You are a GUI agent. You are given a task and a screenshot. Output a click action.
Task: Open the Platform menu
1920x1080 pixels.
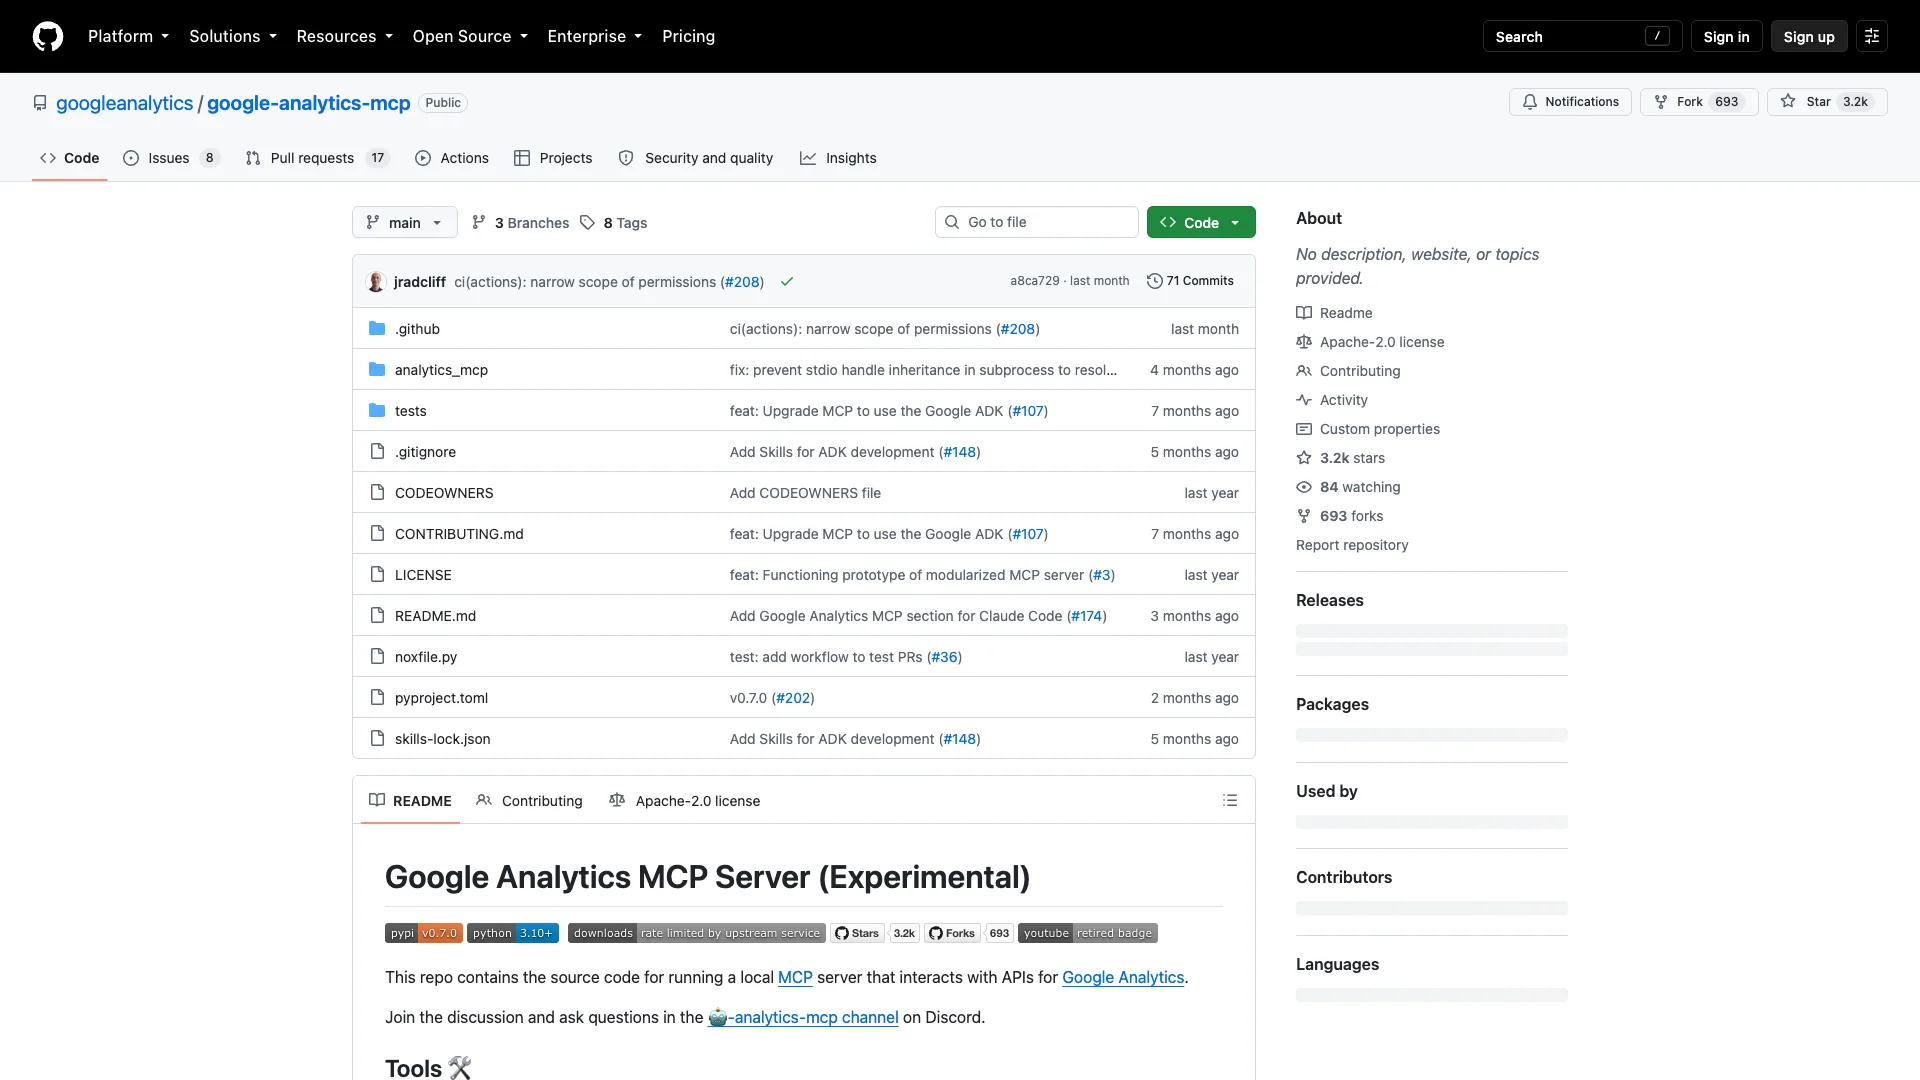[128, 36]
